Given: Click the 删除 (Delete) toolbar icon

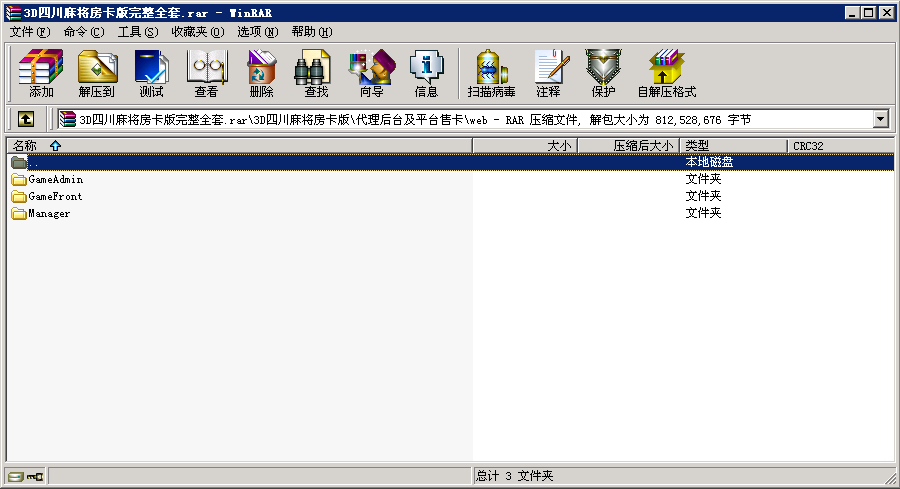Looking at the screenshot, I should 261,73.
